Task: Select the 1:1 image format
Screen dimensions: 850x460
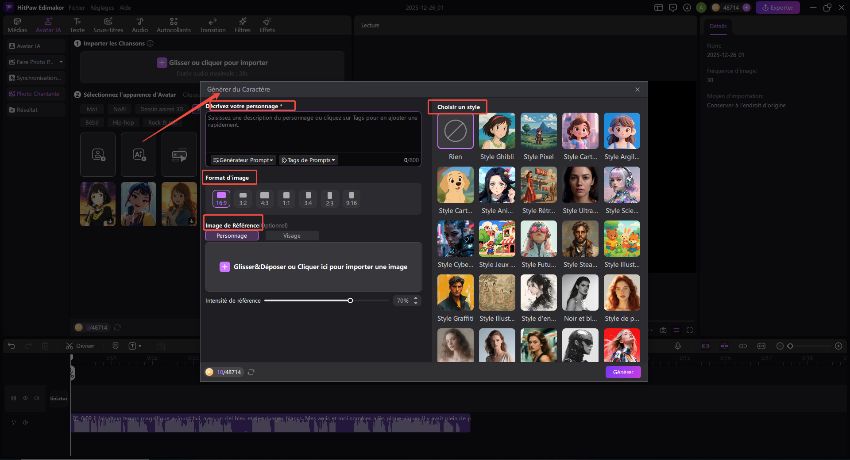Action: click(x=286, y=198)
